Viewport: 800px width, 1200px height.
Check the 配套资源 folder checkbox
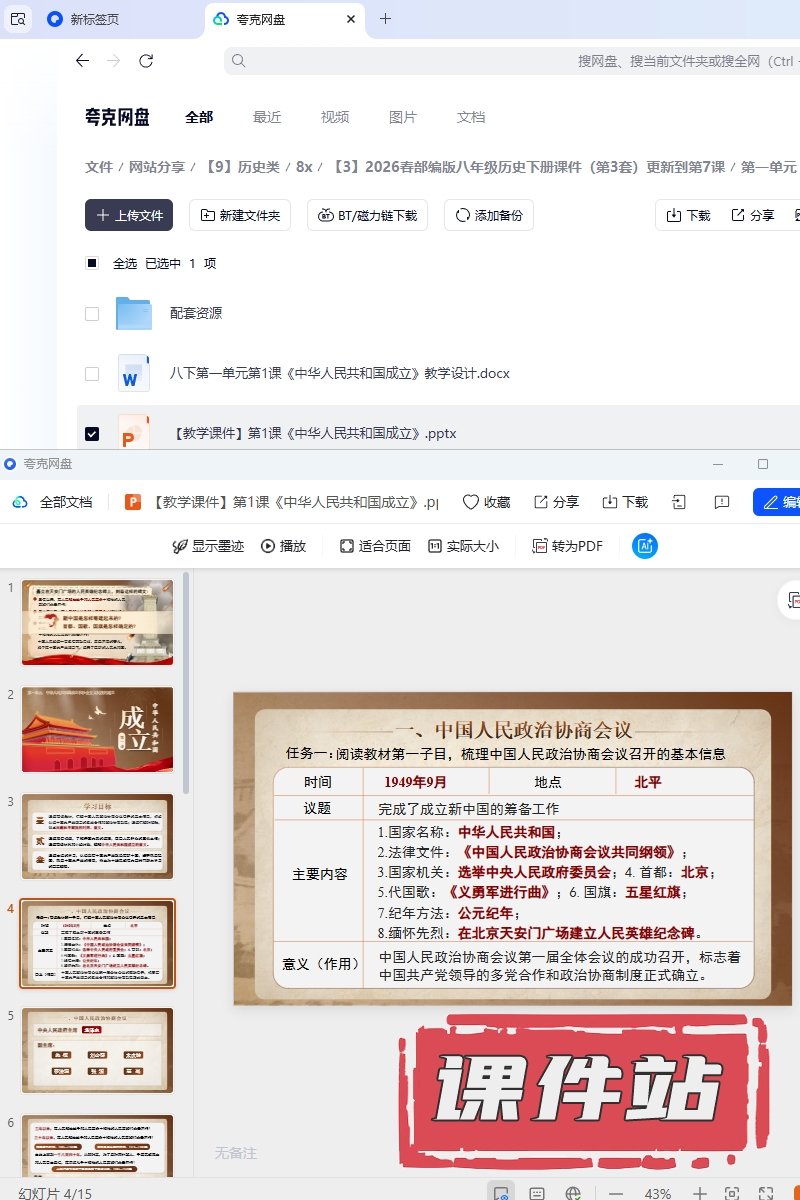(x=92, y=314)
